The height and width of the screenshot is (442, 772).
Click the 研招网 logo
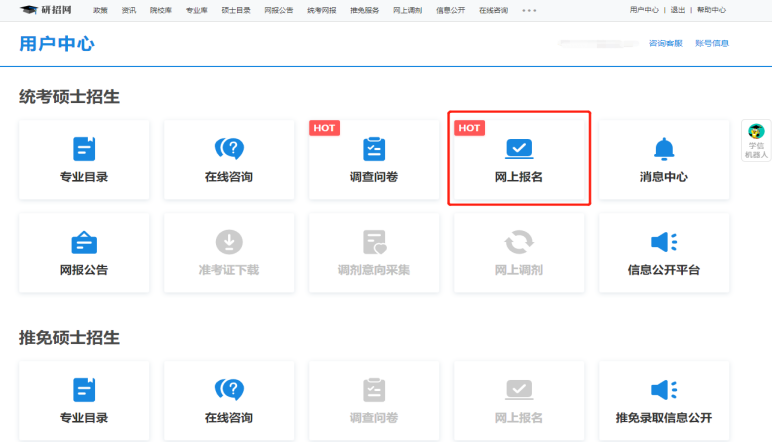(x=46, y=10)
